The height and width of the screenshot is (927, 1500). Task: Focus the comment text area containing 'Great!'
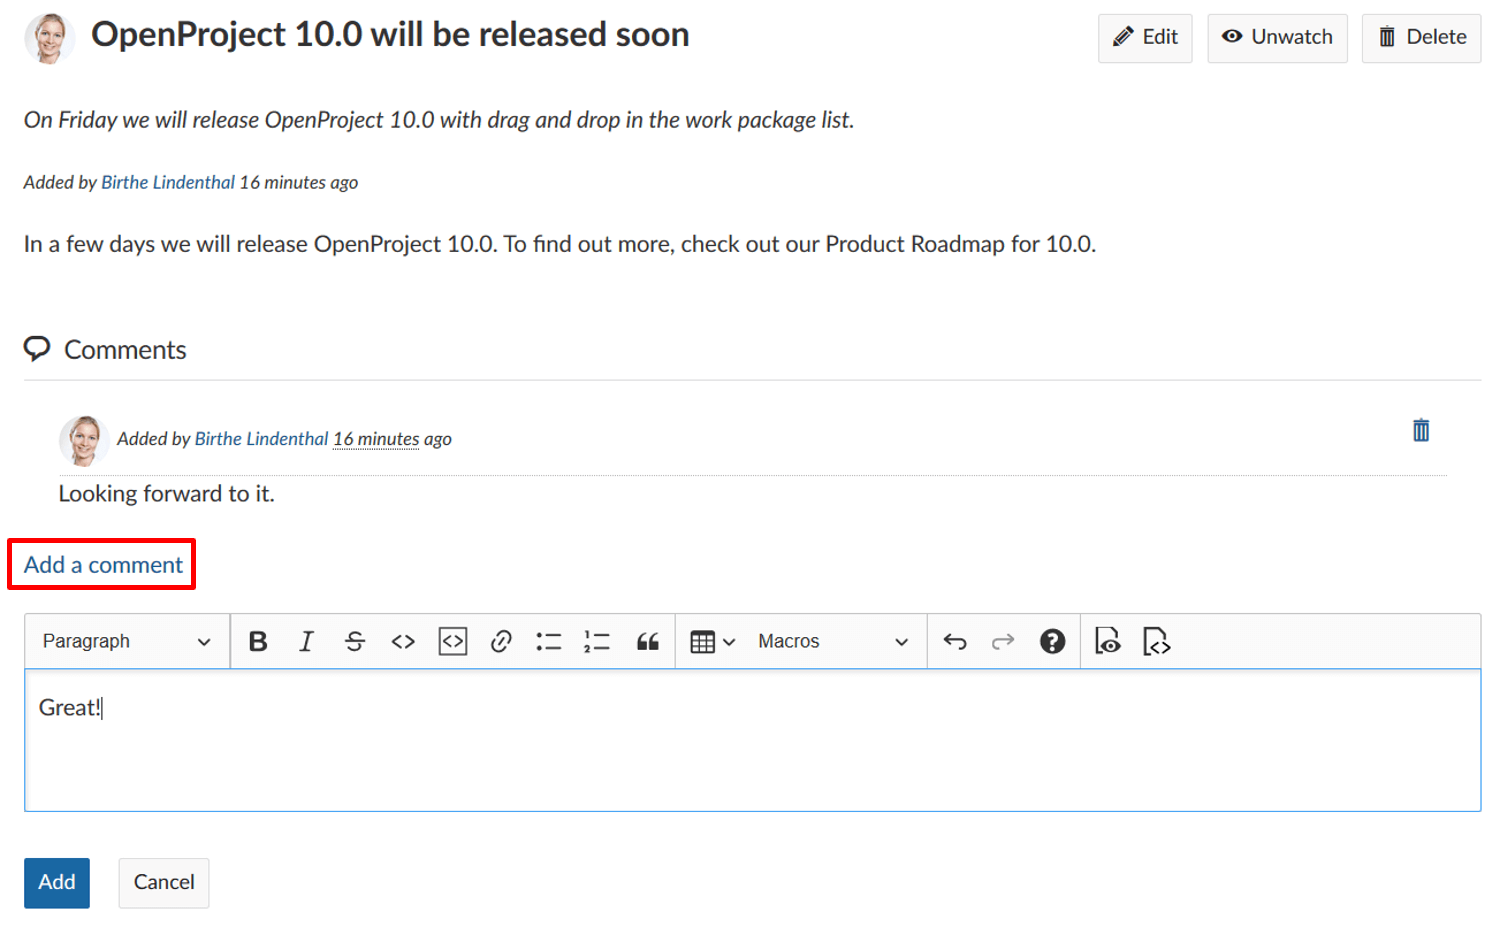[752, 740]
